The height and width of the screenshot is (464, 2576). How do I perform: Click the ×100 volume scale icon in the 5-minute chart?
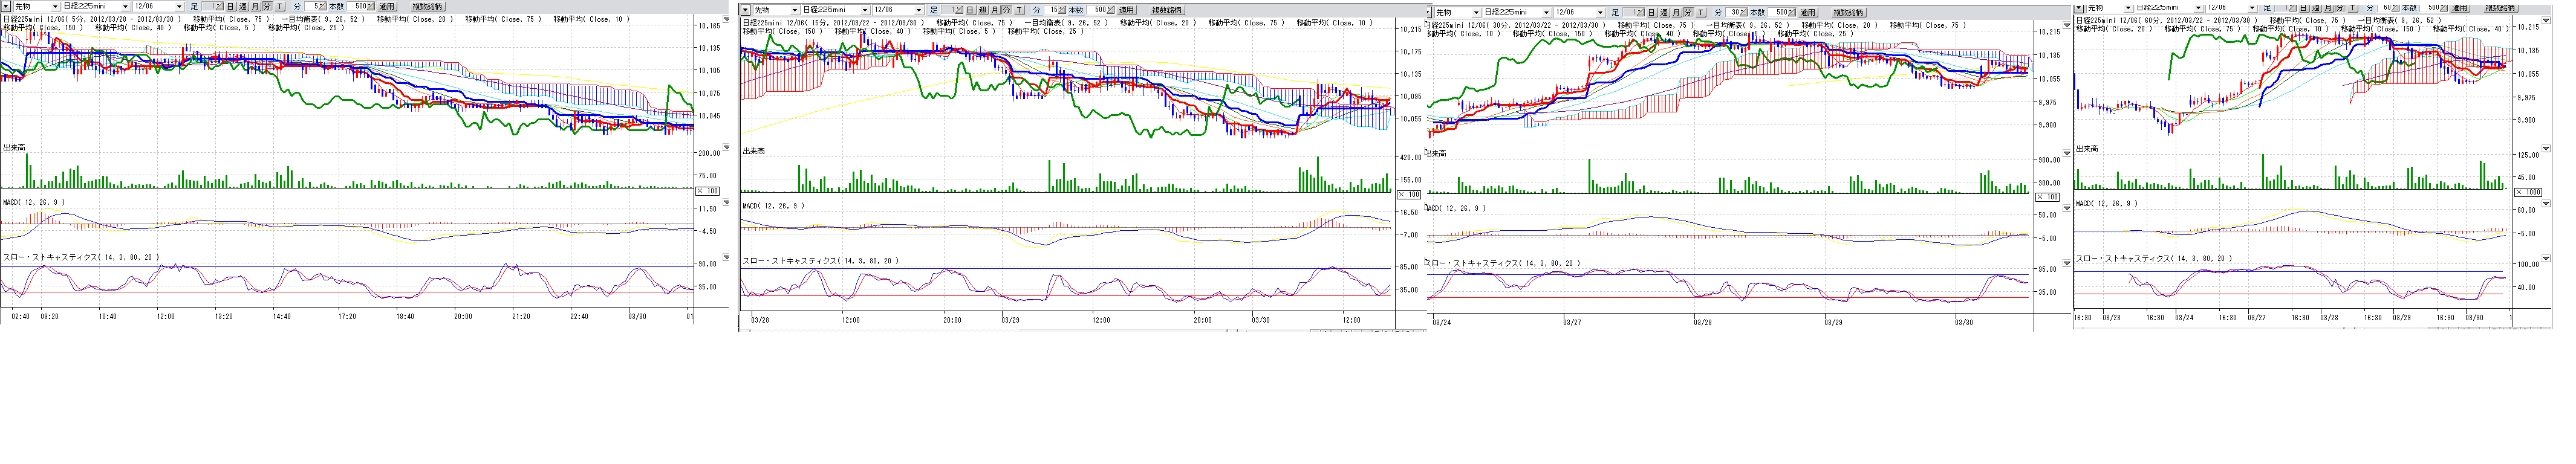pyautogui.click(x=707, y=191)
